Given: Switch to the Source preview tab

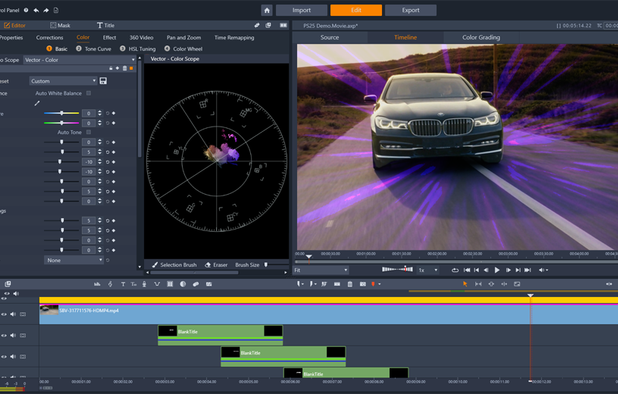Looking at the screenshot, I should (x=330, y=37).
